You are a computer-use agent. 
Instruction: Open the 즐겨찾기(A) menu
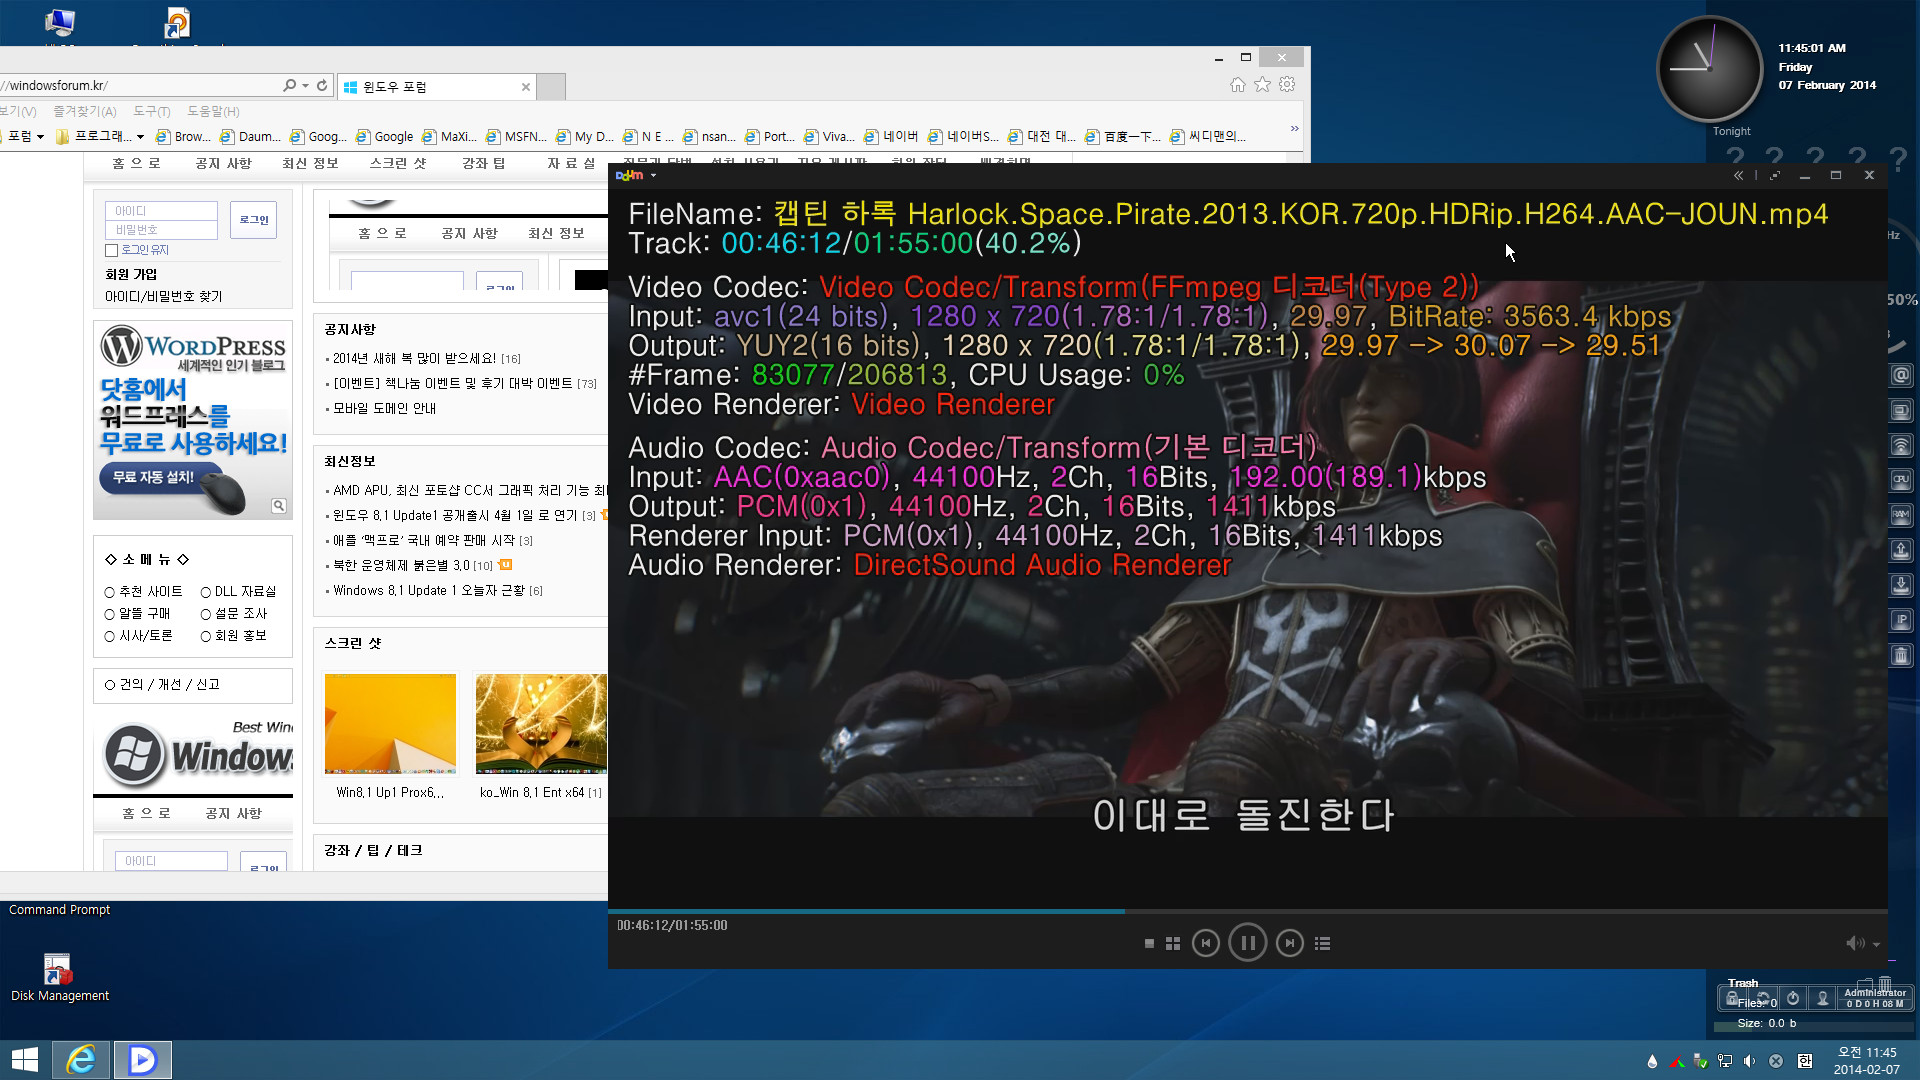pos(85,111)
